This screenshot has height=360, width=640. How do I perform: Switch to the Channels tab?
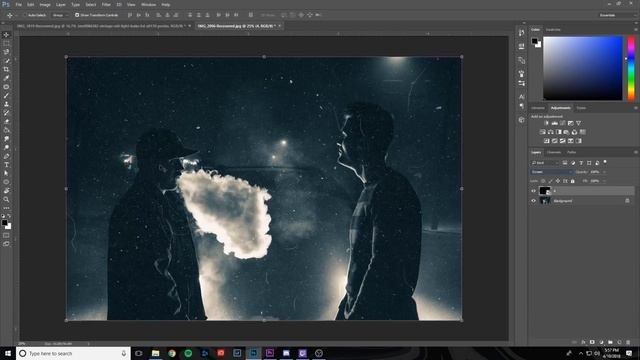coord(553,152)
